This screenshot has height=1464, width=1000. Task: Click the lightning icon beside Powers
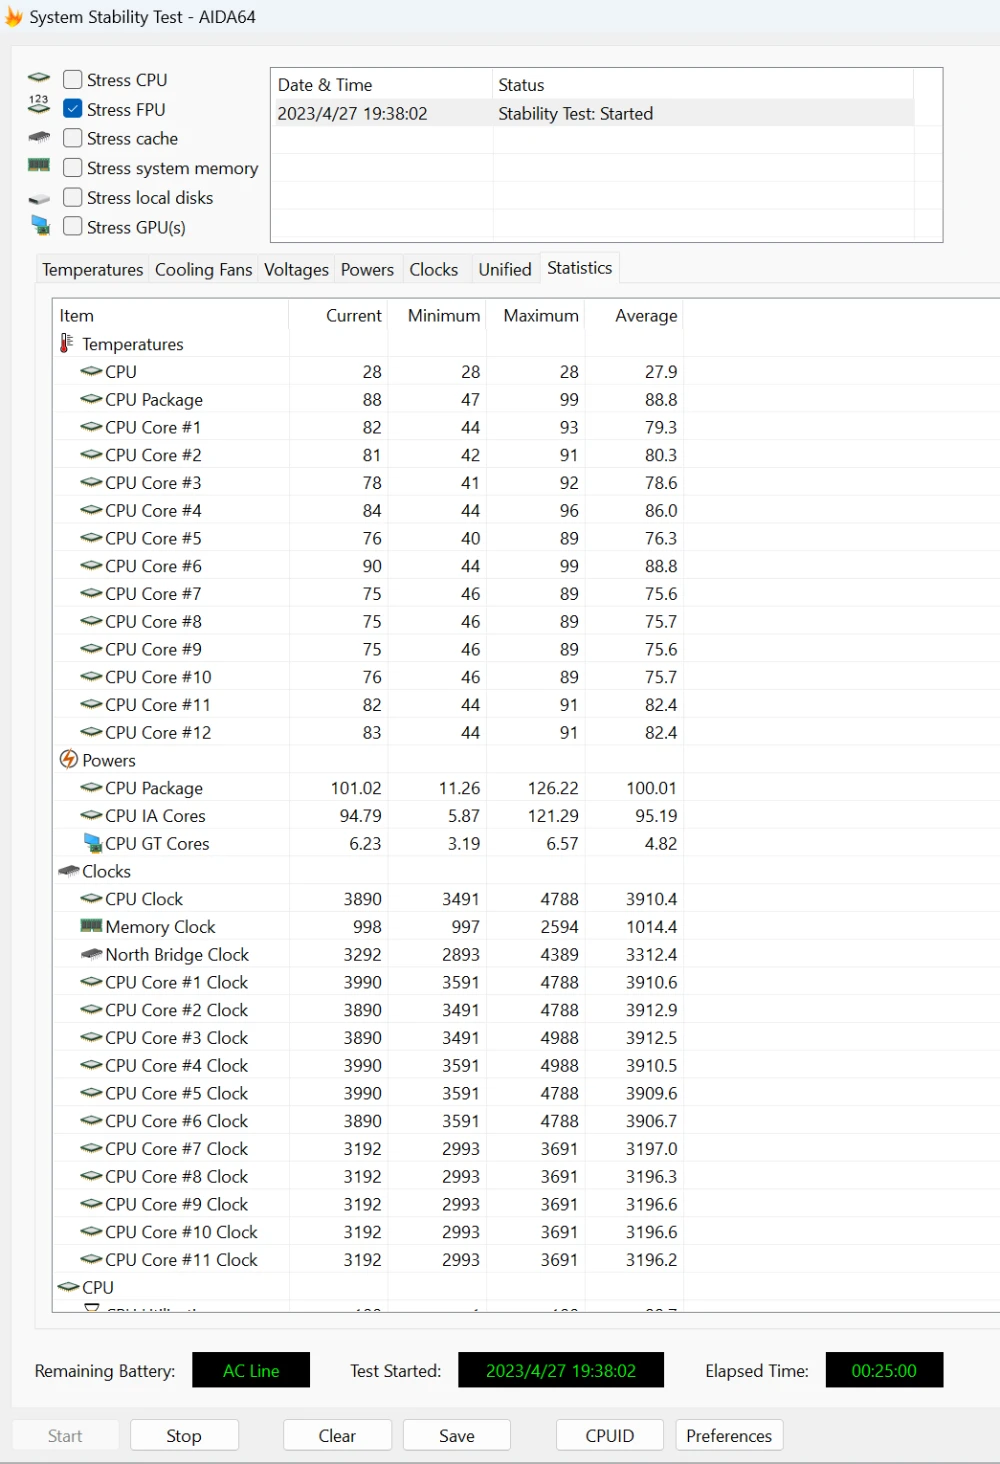pyautogui.click(x=68, y=760)
